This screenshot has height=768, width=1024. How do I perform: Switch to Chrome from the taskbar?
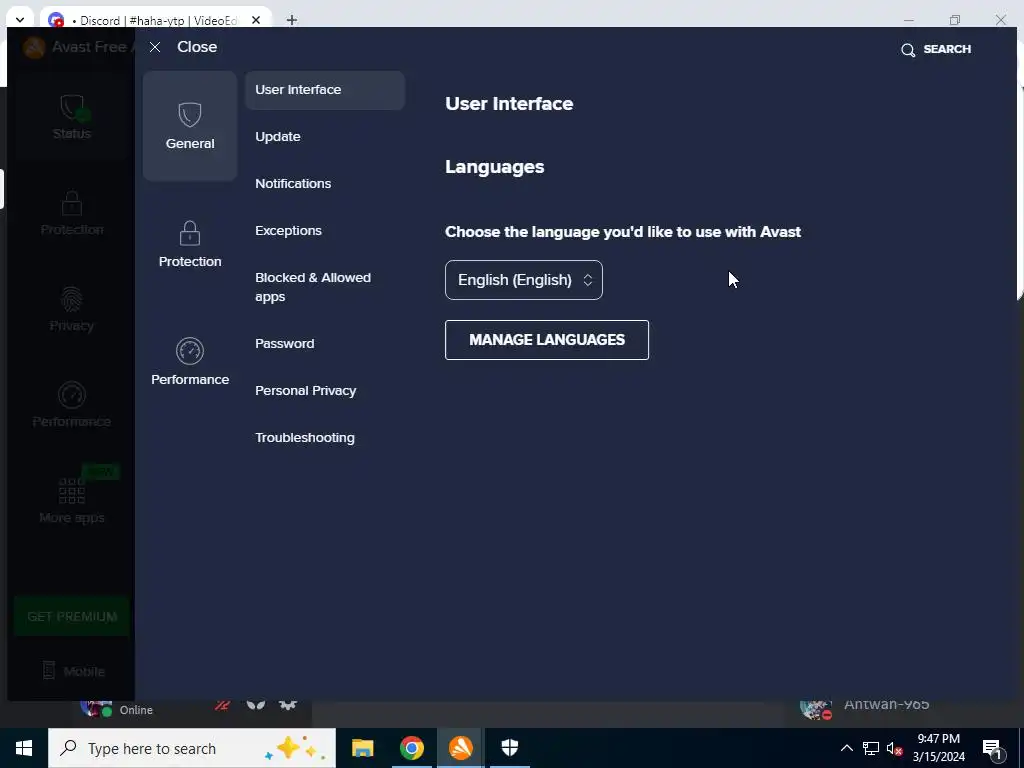pyautogui.click(x=411, y=748)
